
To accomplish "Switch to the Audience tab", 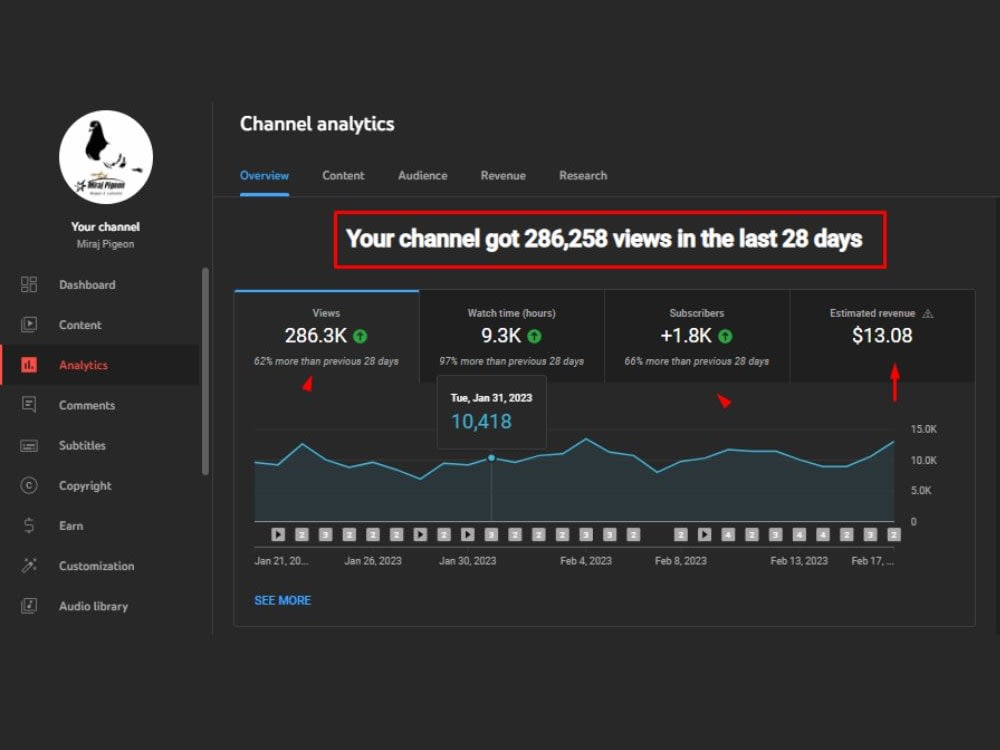I will tap(422, 175).
